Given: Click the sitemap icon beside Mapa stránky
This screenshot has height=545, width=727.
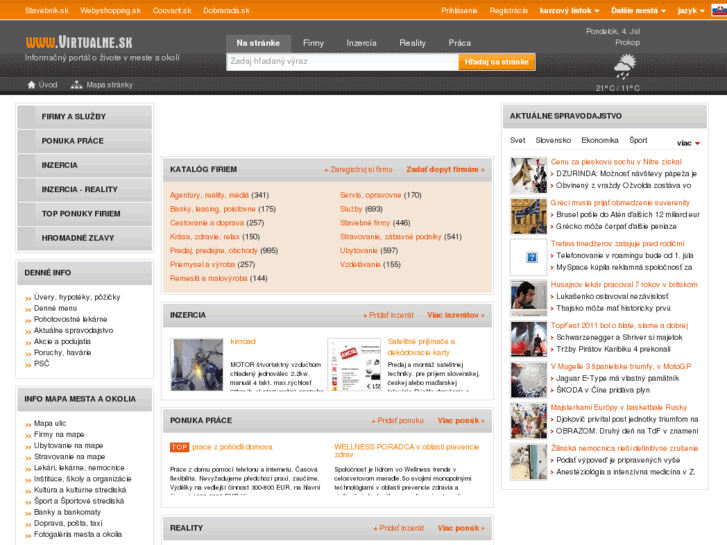Looking at the screenshot, I should pos(76,85).
